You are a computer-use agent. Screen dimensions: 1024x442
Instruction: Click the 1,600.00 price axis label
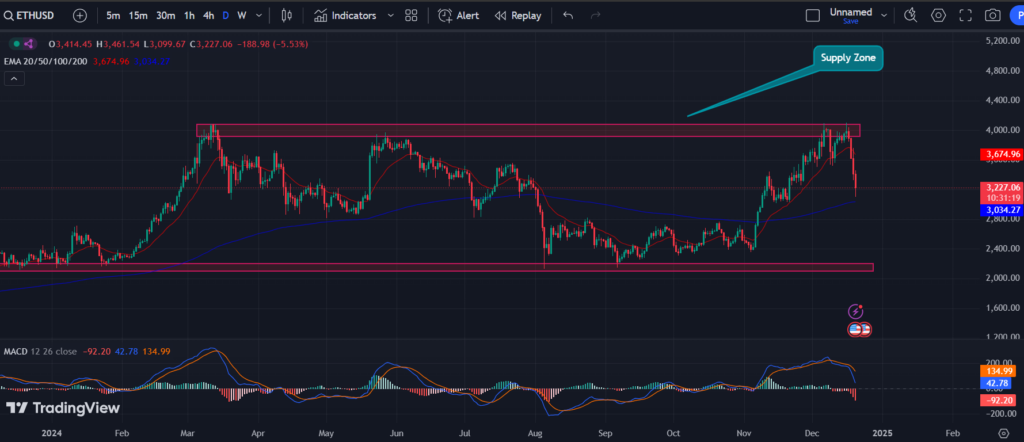click(1000, 308)
